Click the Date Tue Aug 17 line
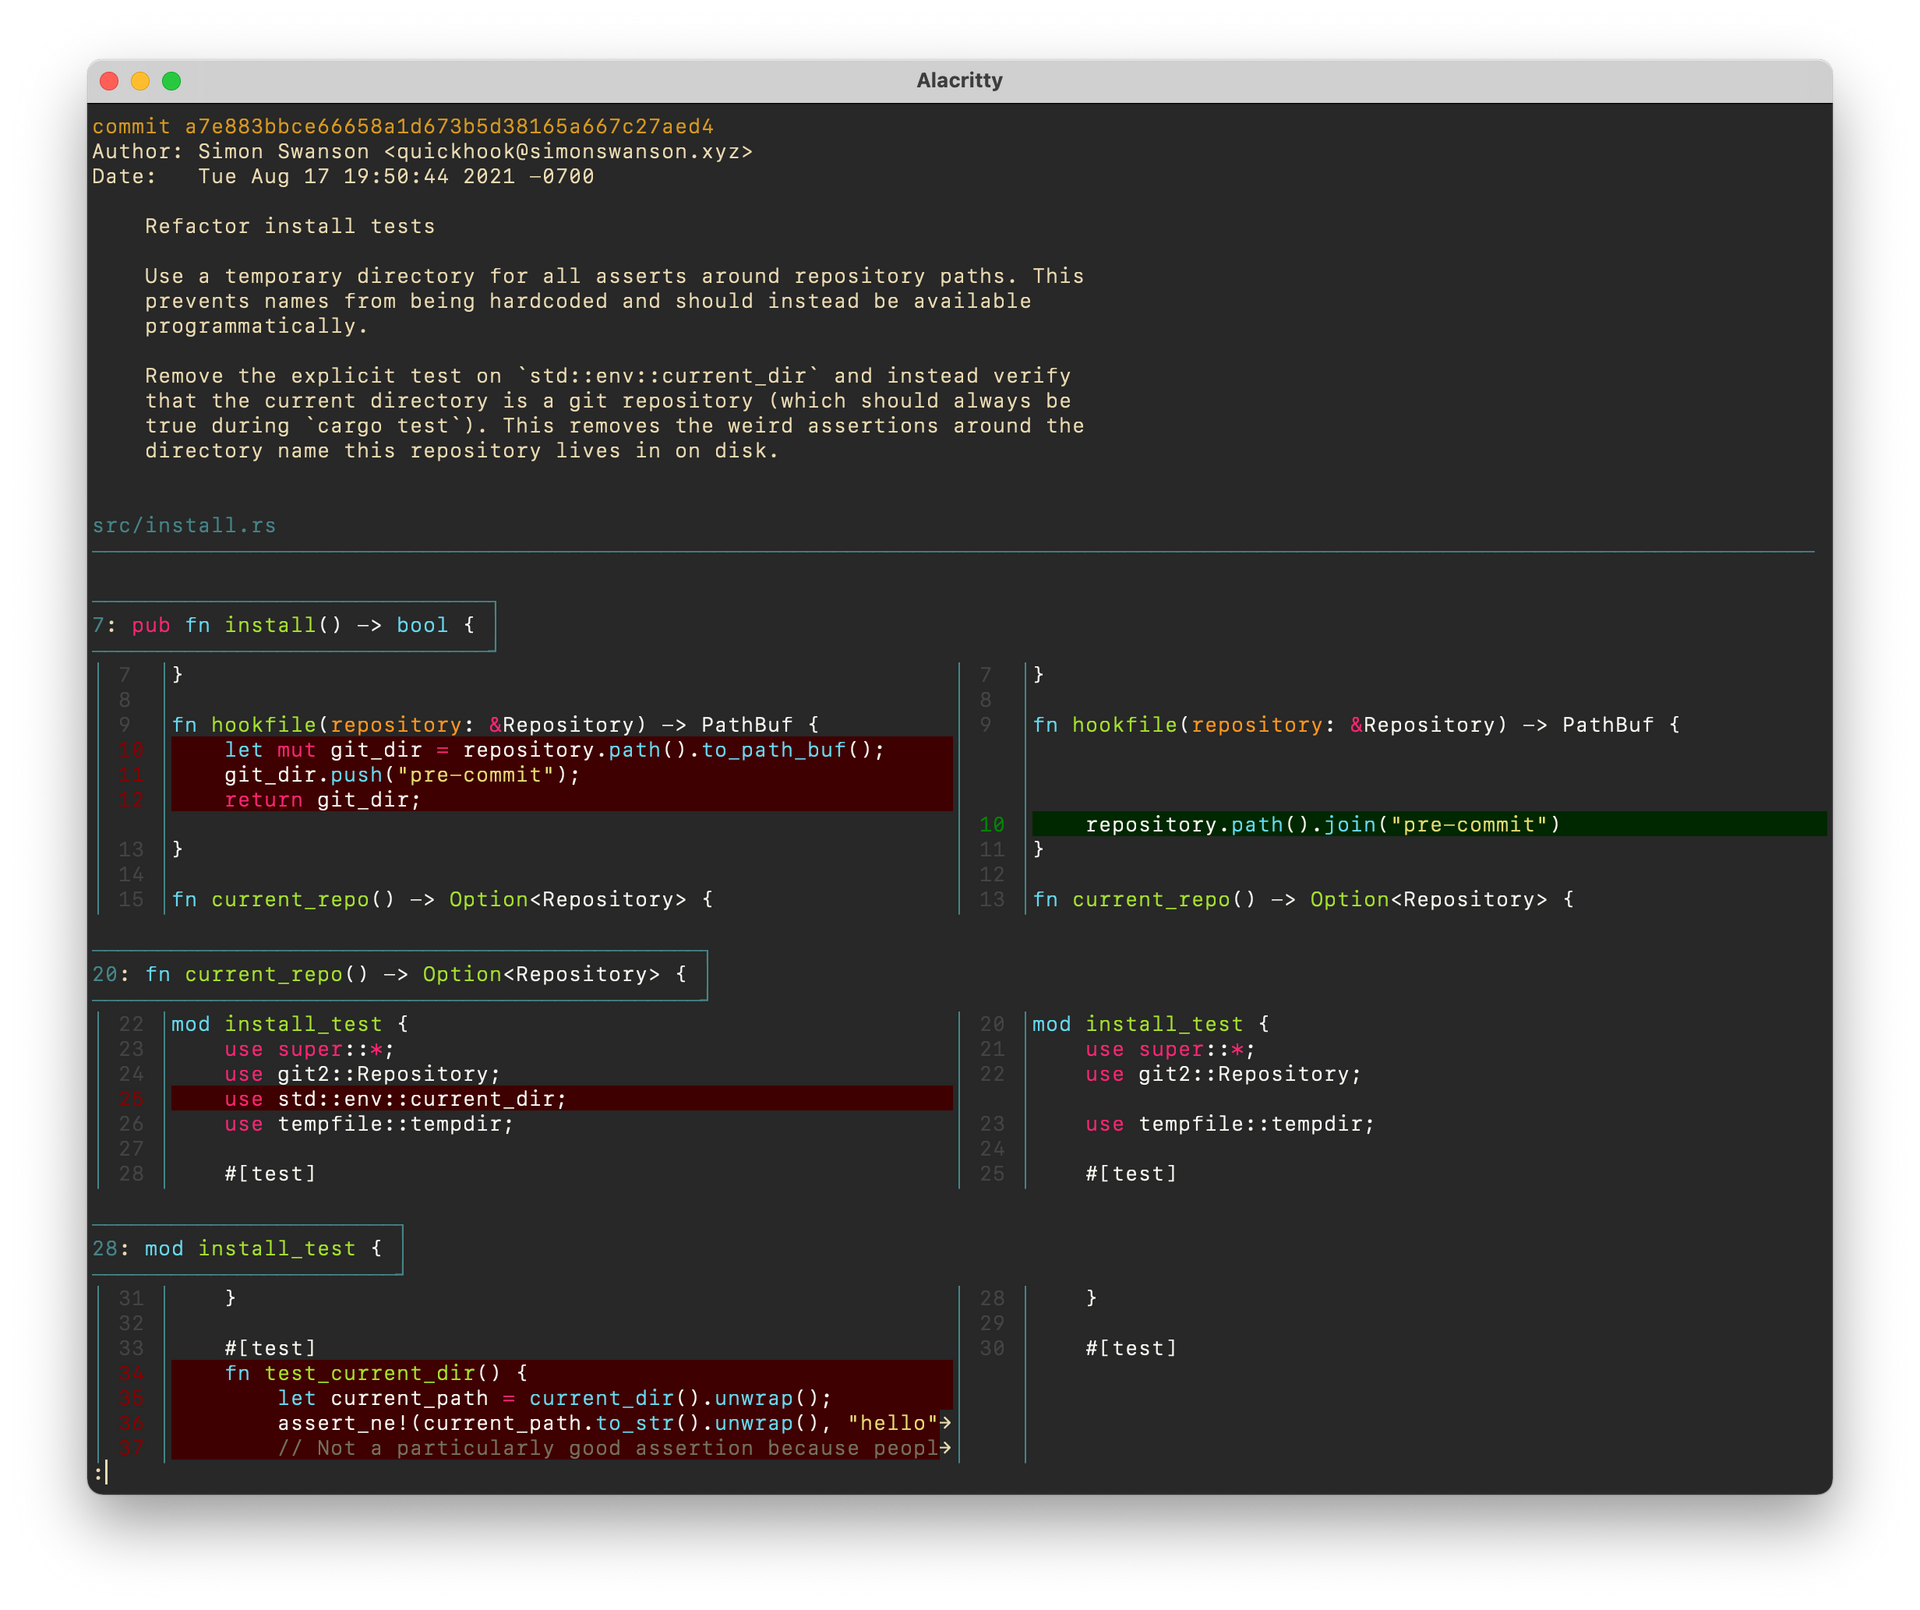This screenshot has height=1610, width=1920. (x=343, y=177)
